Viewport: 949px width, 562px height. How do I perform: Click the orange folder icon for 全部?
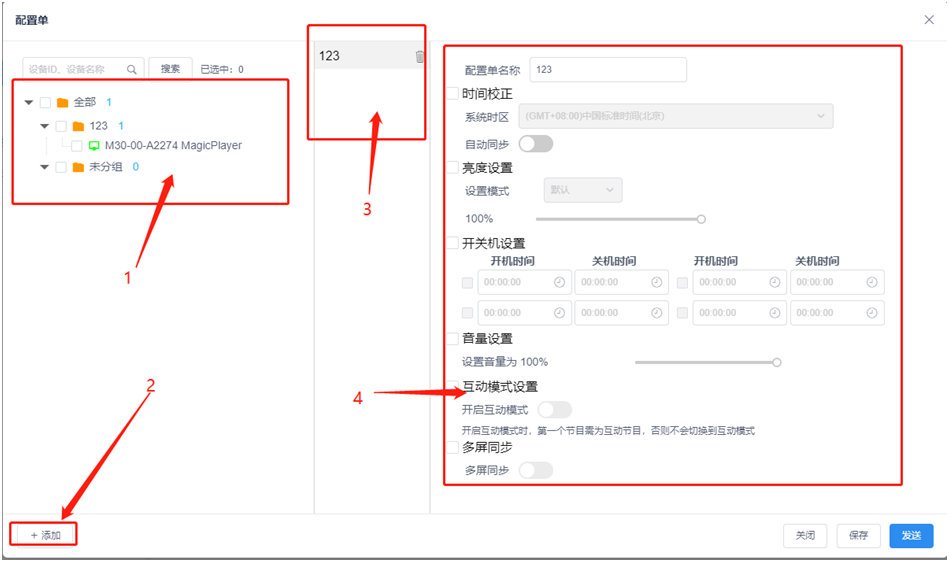(62, 103)
